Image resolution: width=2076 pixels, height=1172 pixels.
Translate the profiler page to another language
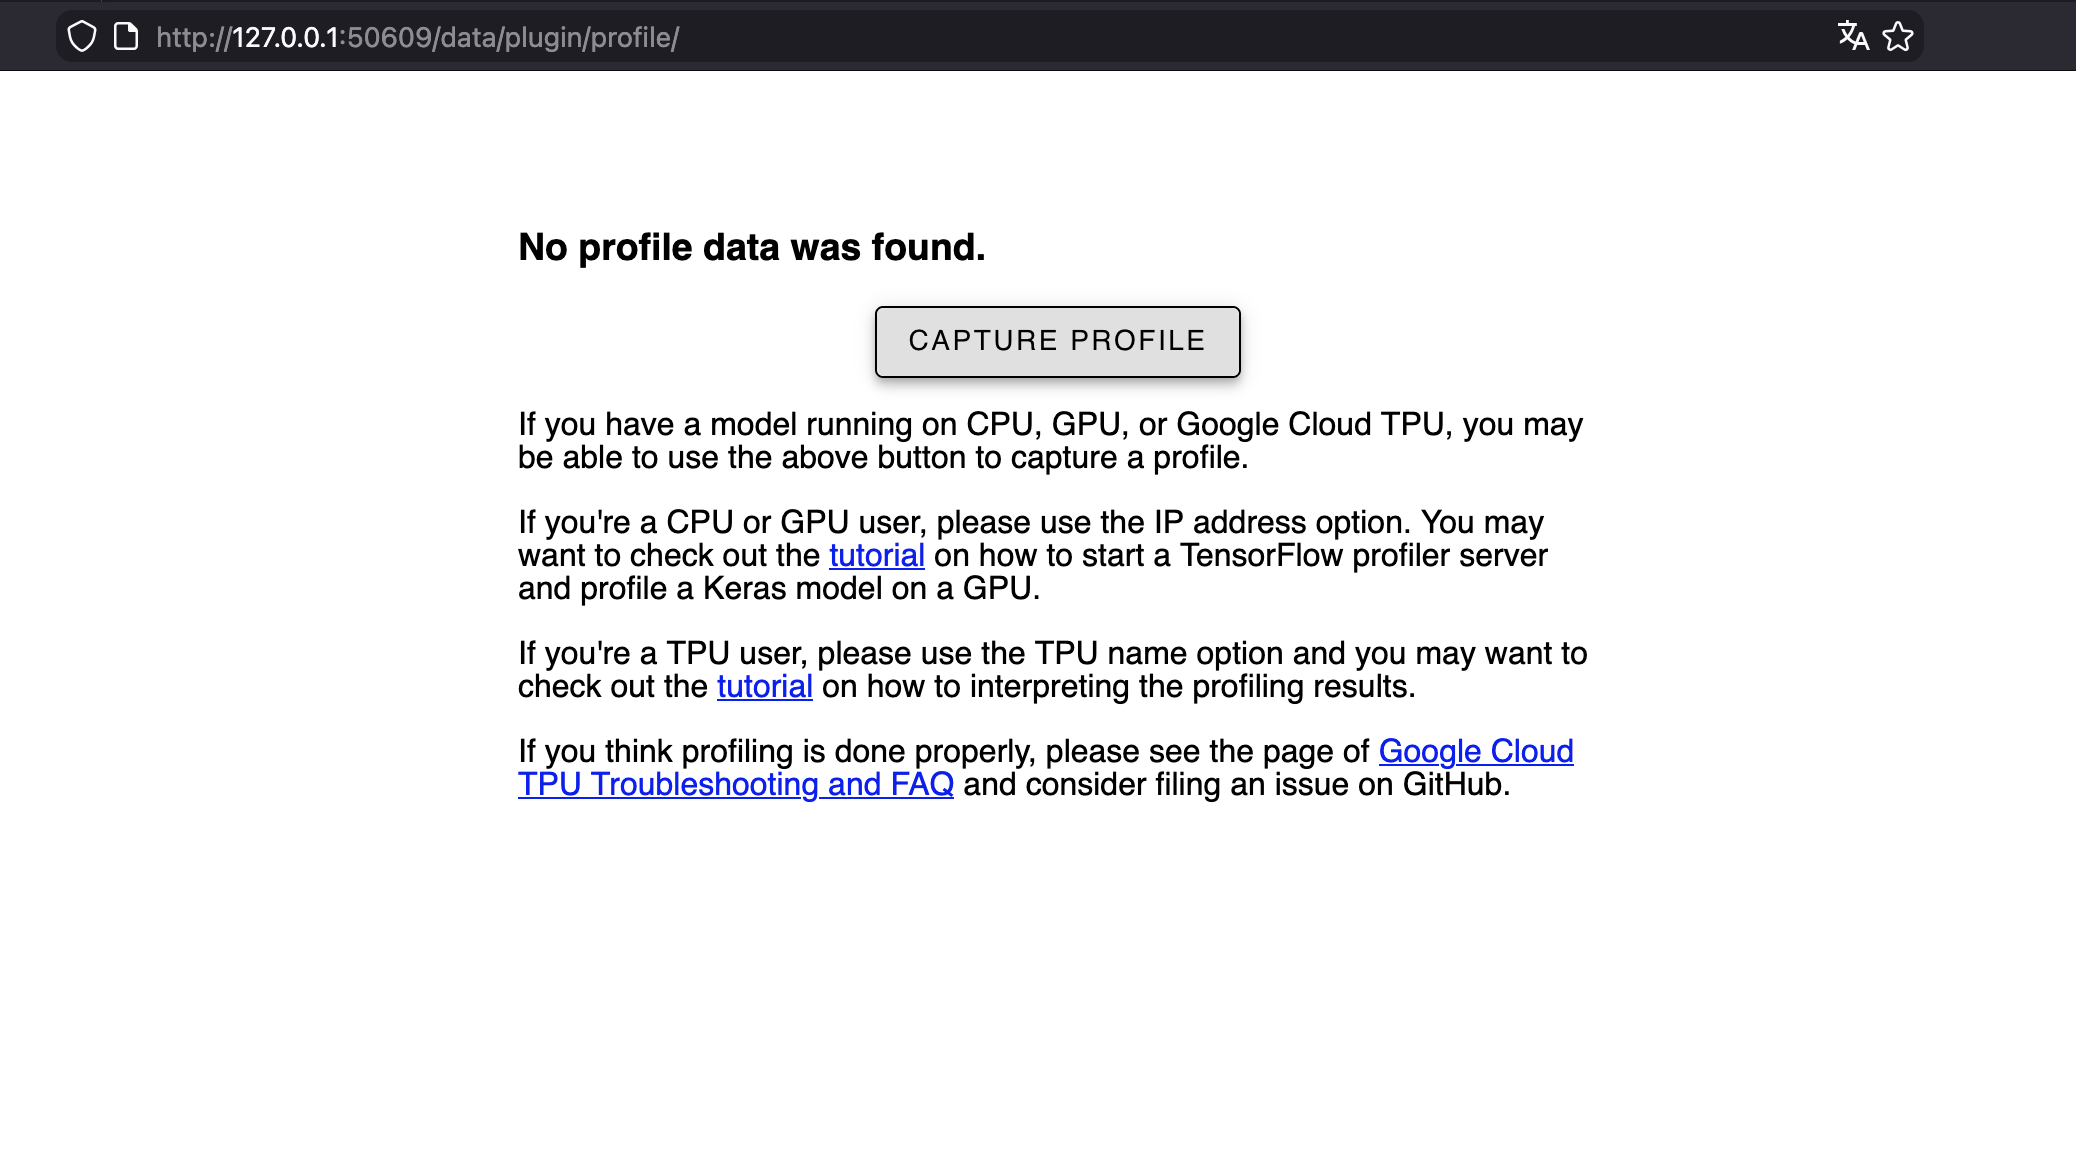[1852, 37]
